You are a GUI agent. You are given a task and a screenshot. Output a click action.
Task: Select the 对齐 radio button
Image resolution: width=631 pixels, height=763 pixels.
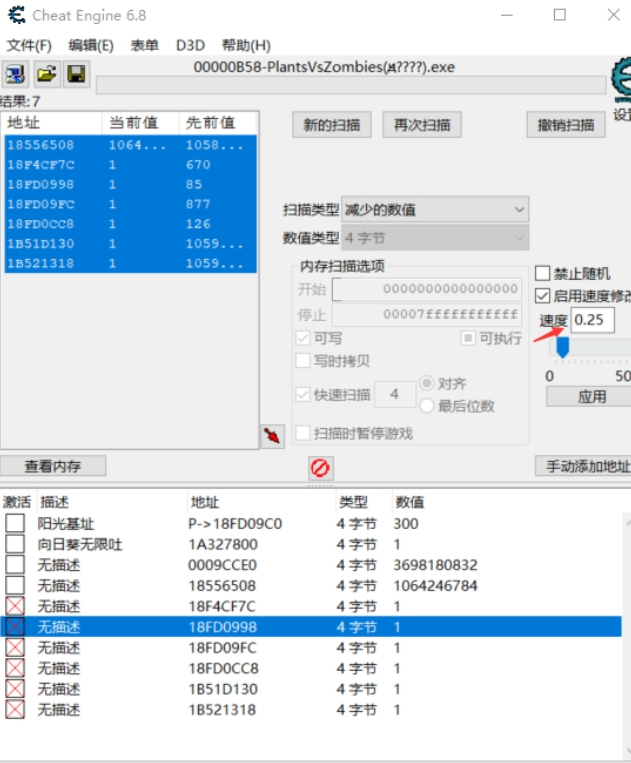[x=427, y=383]
